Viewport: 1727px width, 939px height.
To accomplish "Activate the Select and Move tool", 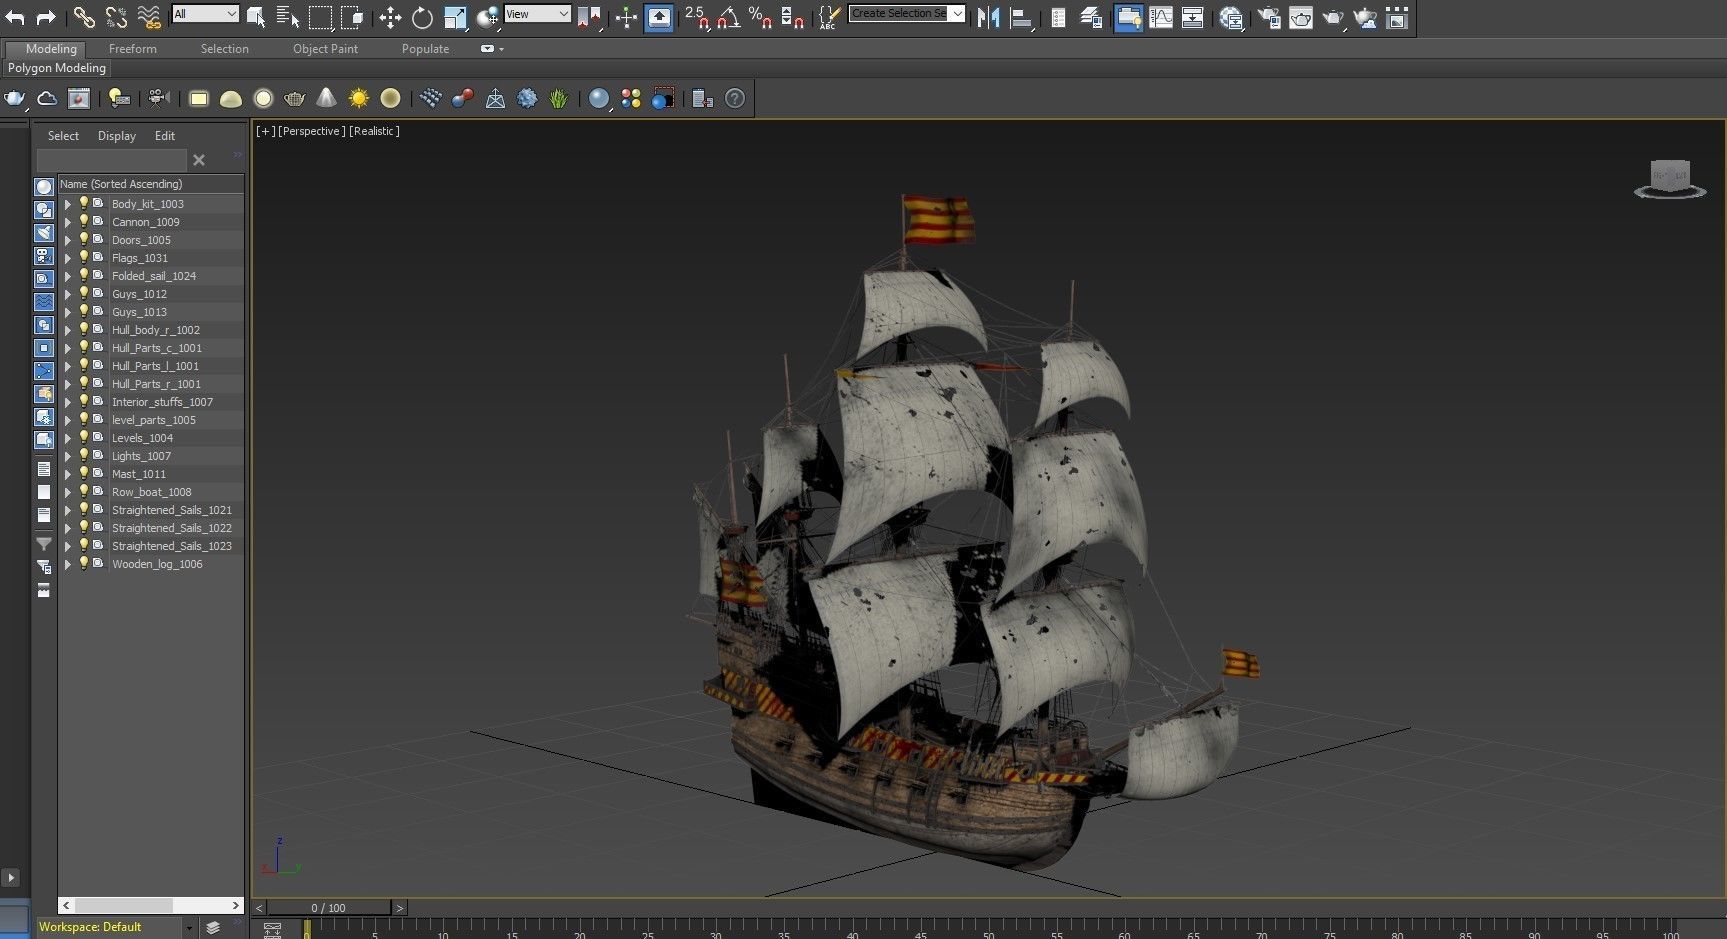I will click(390, 17).
